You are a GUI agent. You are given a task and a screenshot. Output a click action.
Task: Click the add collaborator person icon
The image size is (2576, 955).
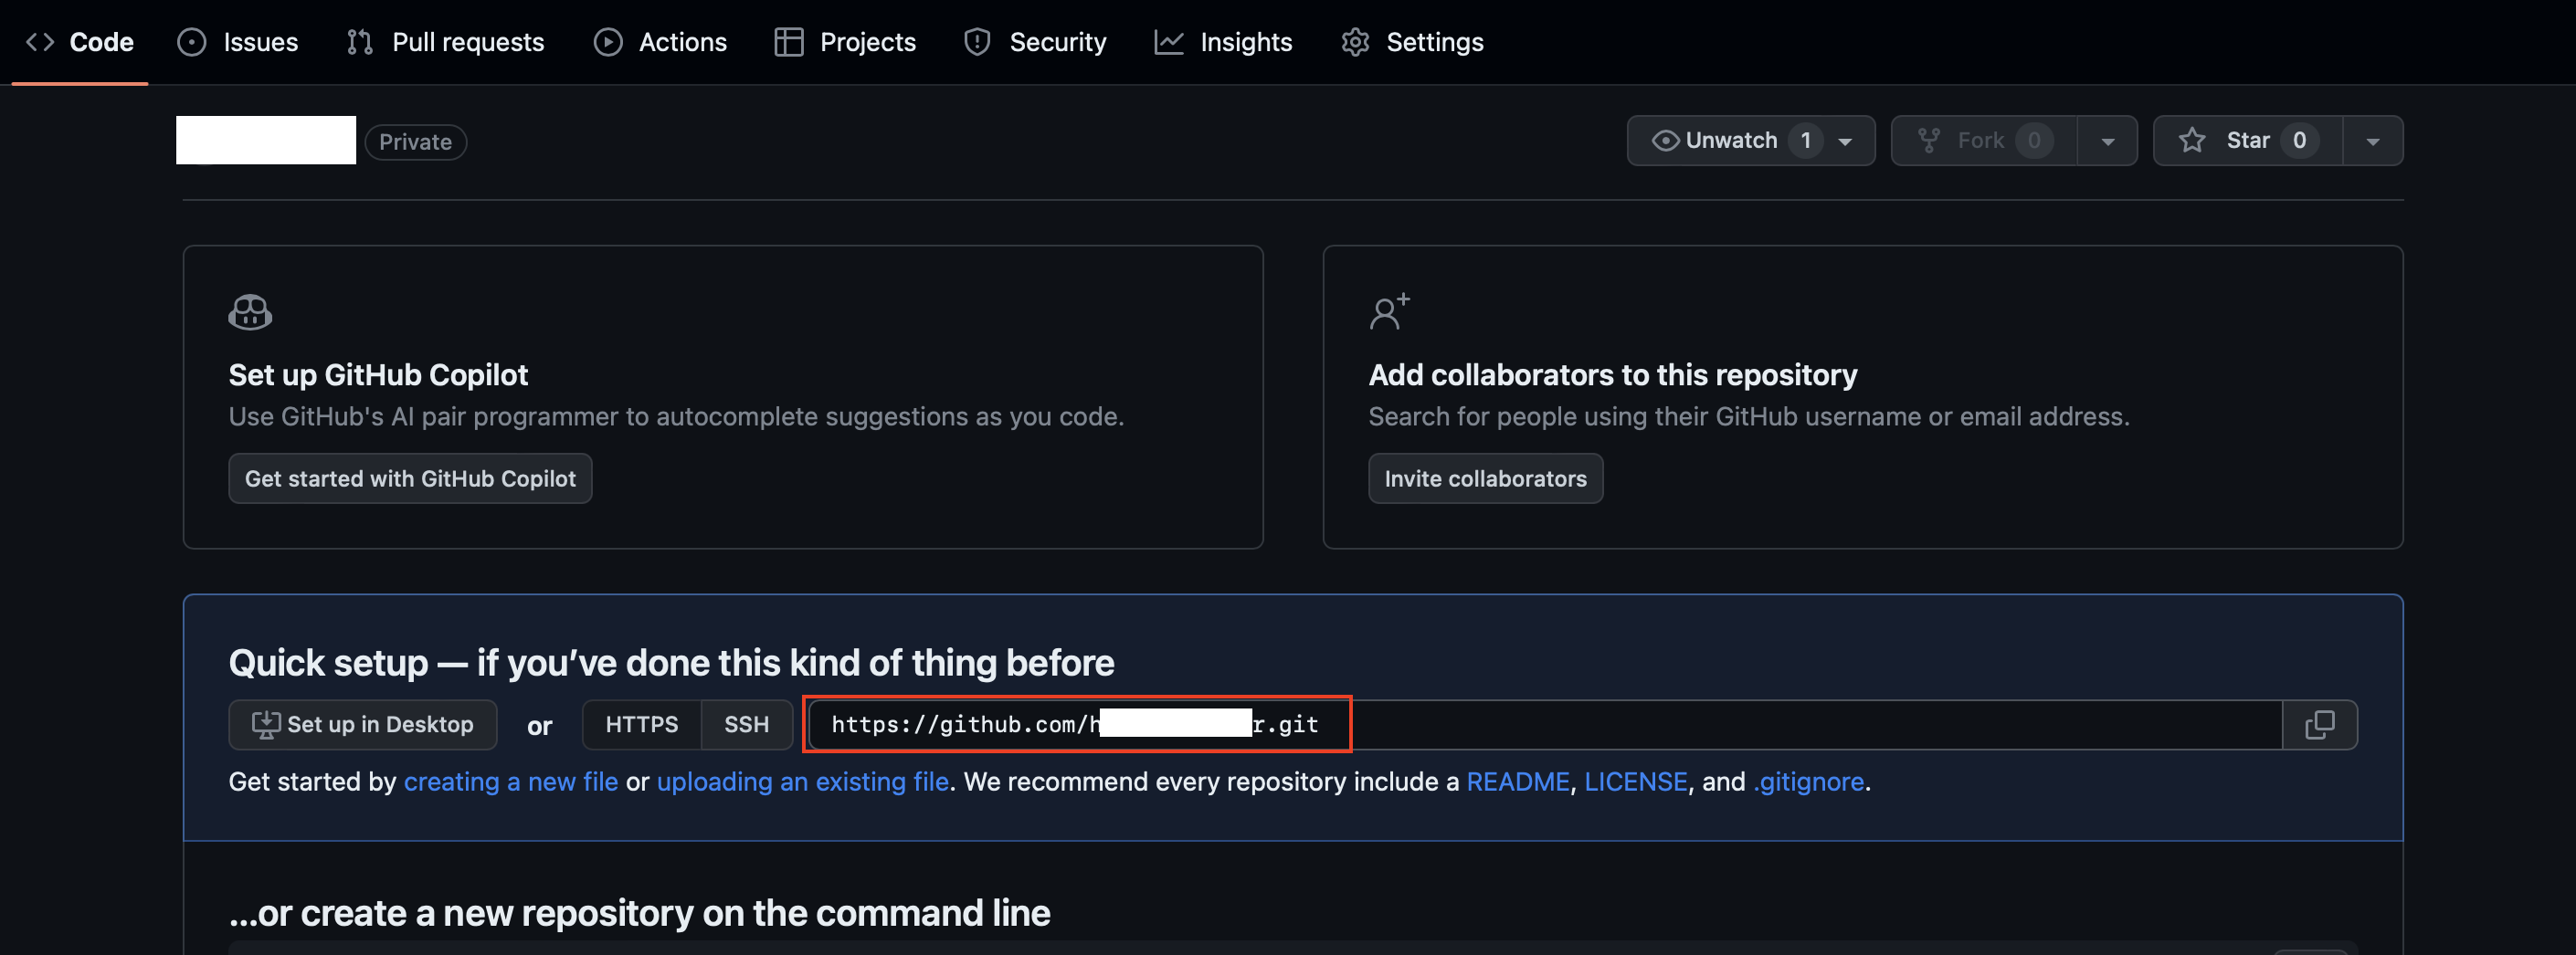click(1389, 311)
